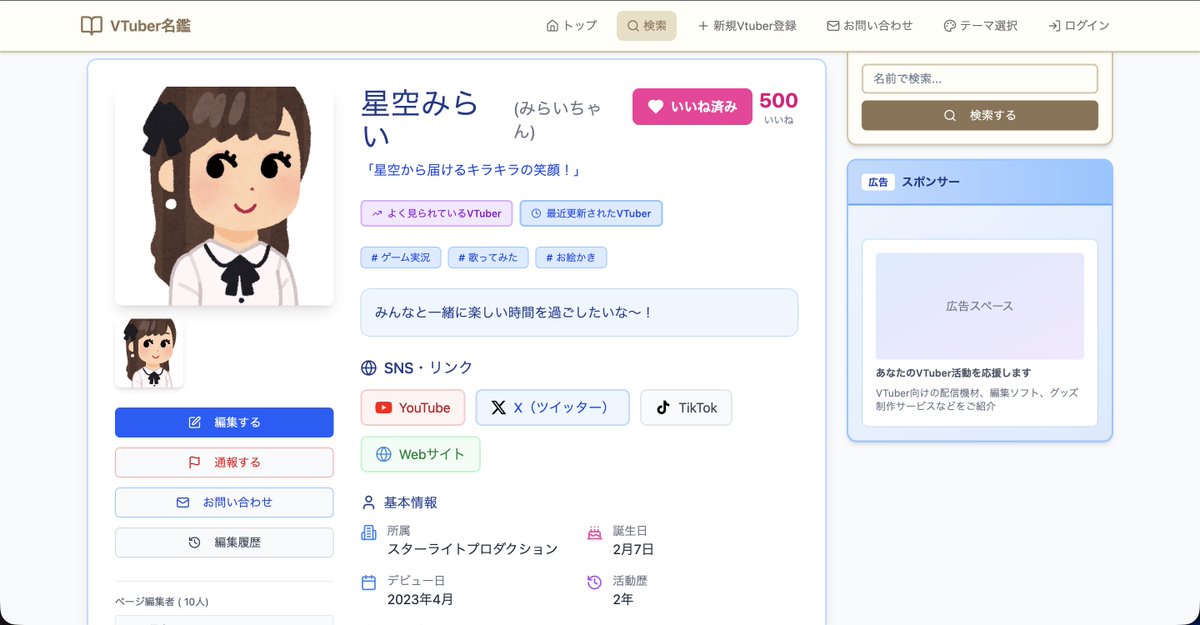
Task: Open the TikTok link
Action: (686, 407)
